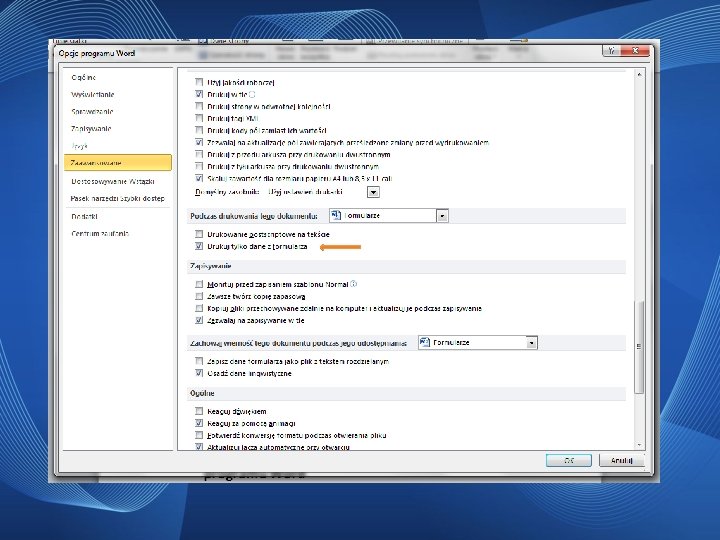Open the Zapisywanie category in sidebar
The height and width of the screenshot is (540, 720).
coord(91,129)
